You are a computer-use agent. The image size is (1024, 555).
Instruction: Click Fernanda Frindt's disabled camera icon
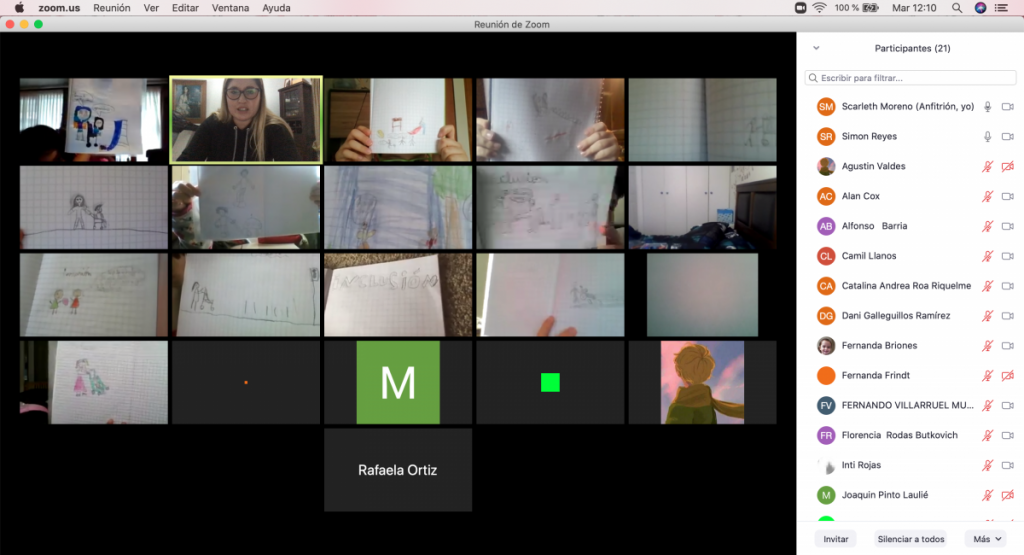(x=1008, y=376)
